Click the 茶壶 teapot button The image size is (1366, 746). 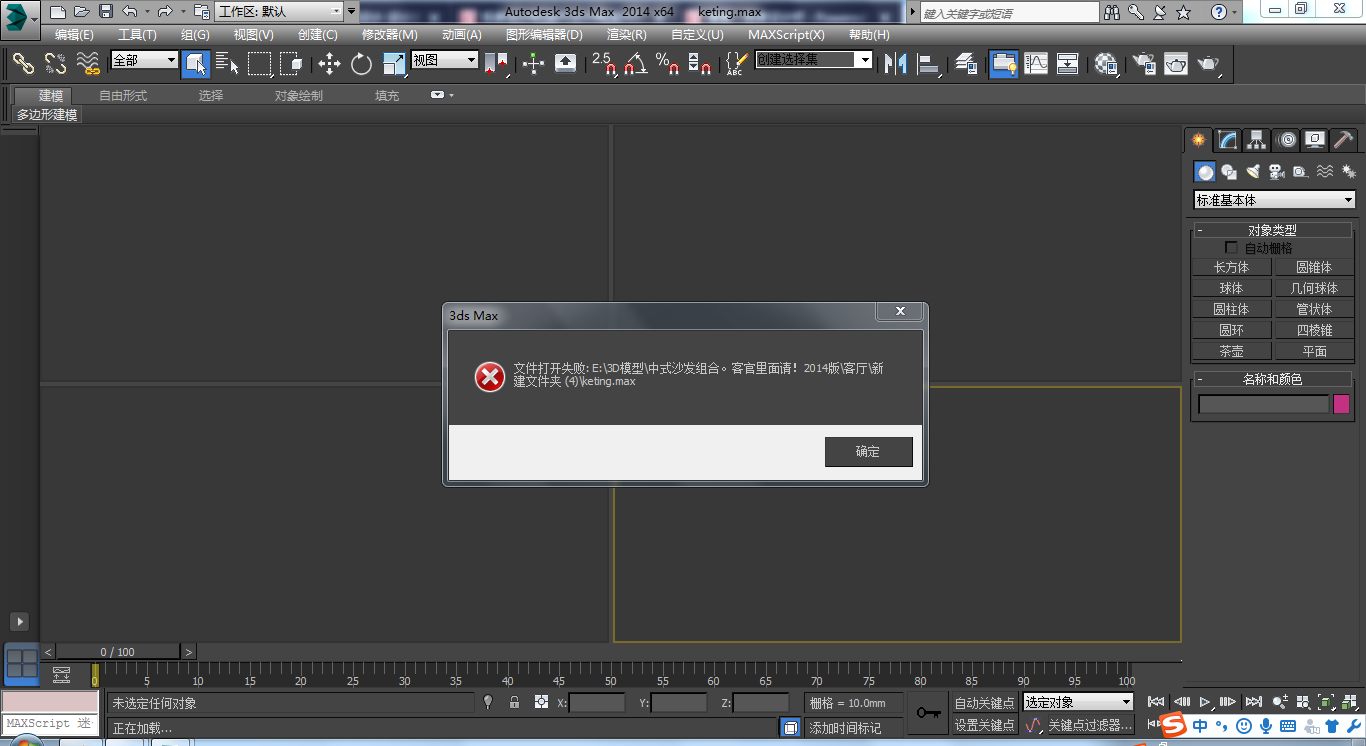coord(1232,351)
